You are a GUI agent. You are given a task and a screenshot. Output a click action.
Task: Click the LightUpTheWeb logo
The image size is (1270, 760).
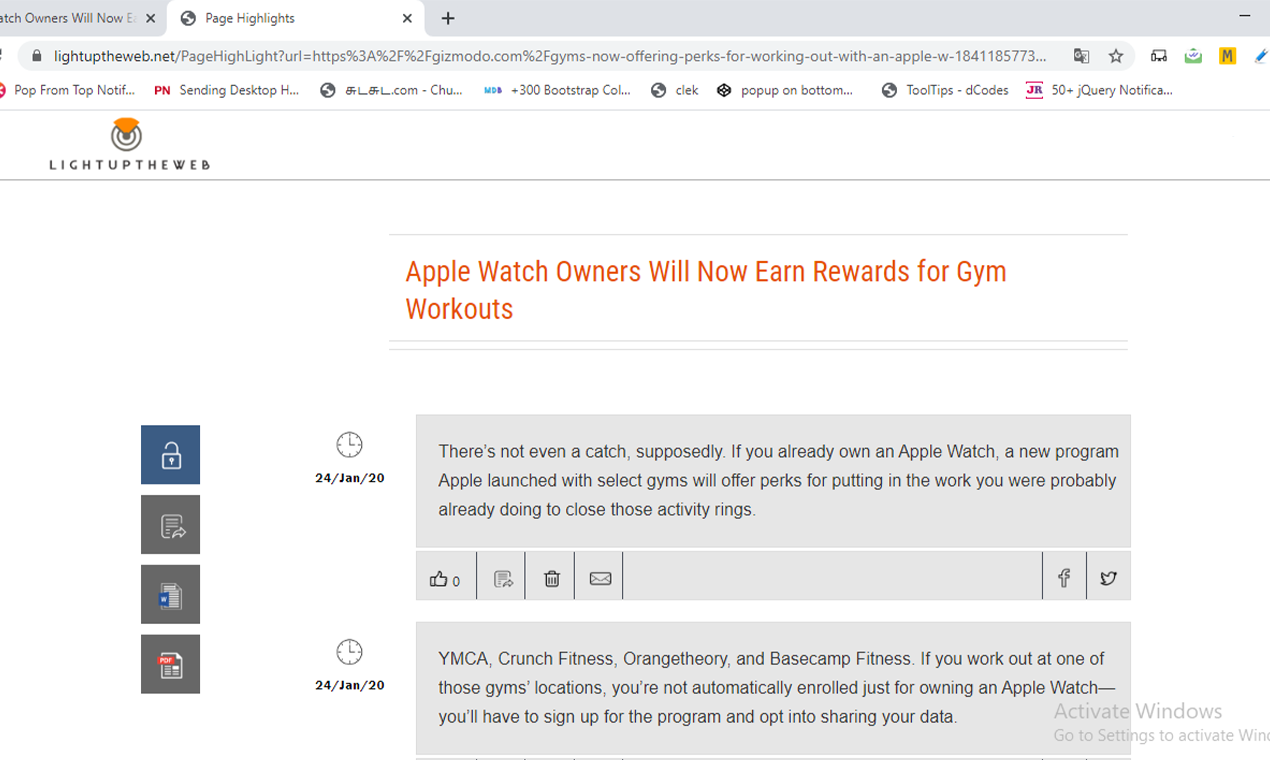[x=129, y=144]
